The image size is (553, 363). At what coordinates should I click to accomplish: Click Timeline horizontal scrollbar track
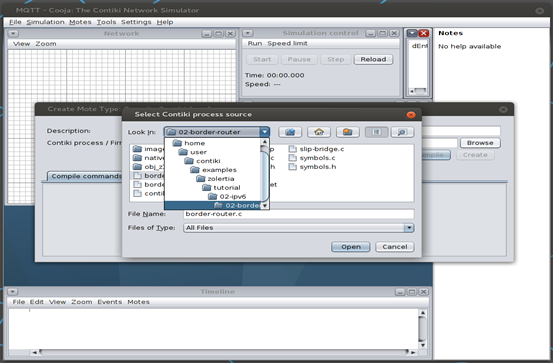point(224,352)
